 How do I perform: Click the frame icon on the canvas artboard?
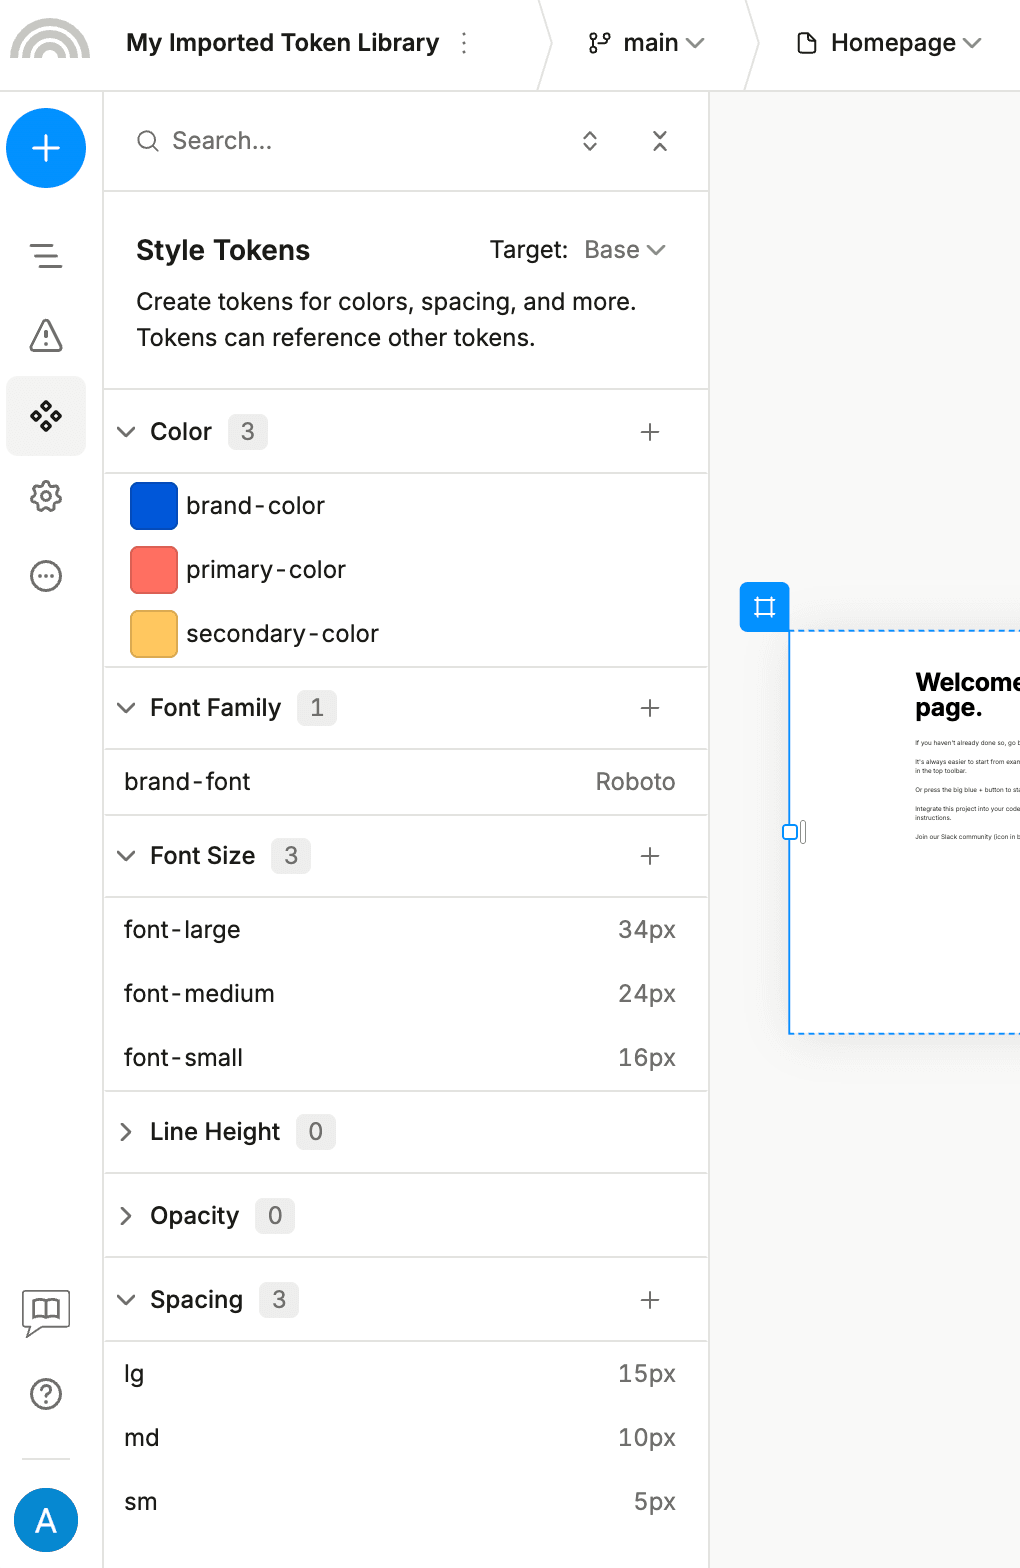tap(765, 607)
